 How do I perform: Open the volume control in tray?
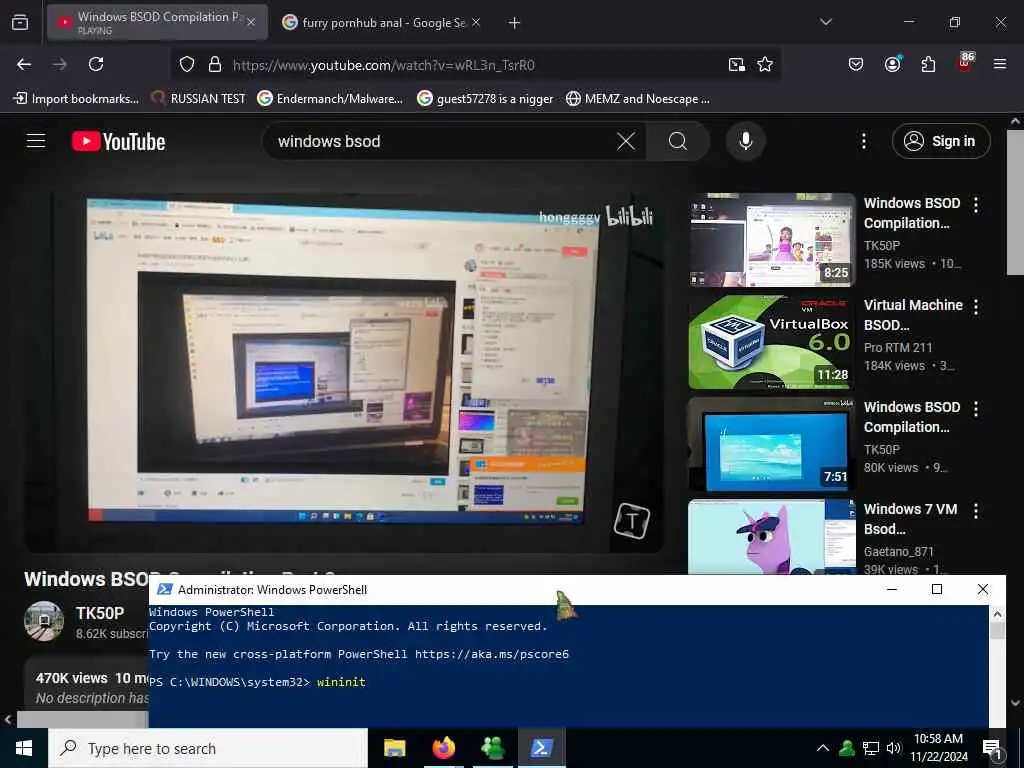tap(894, 748)
